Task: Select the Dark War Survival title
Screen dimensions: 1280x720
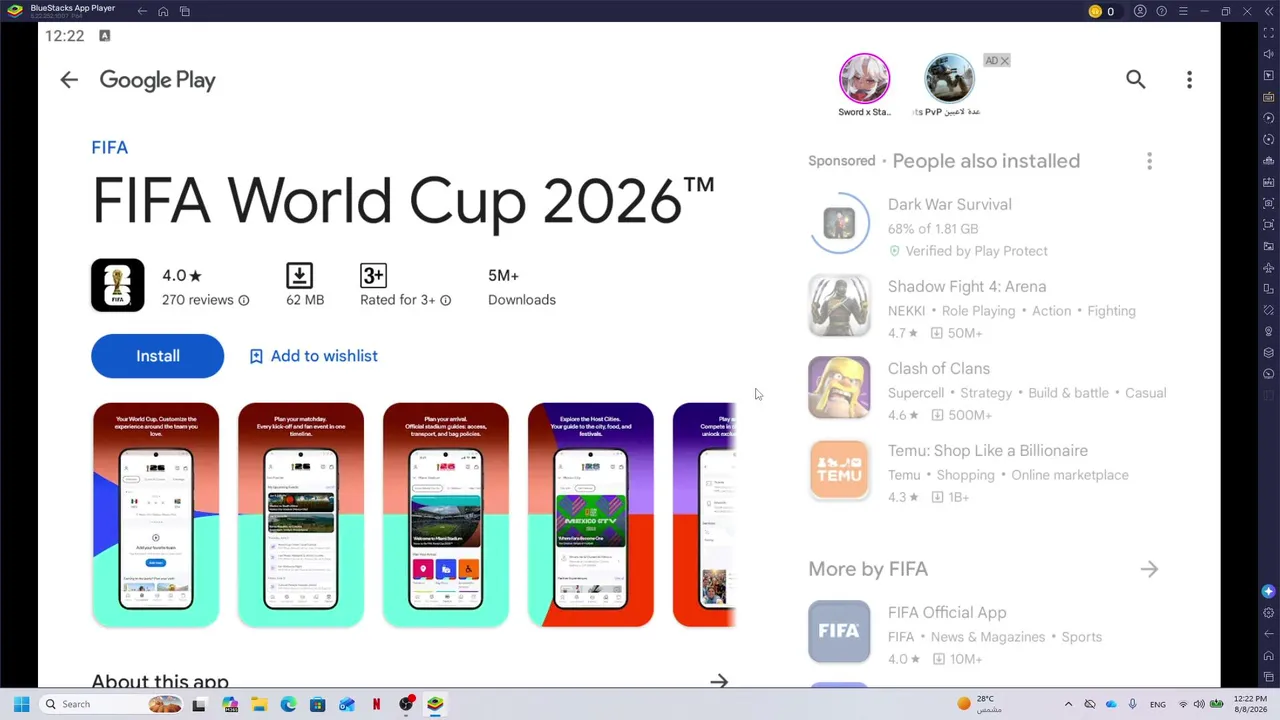Action: pos(949,204)
